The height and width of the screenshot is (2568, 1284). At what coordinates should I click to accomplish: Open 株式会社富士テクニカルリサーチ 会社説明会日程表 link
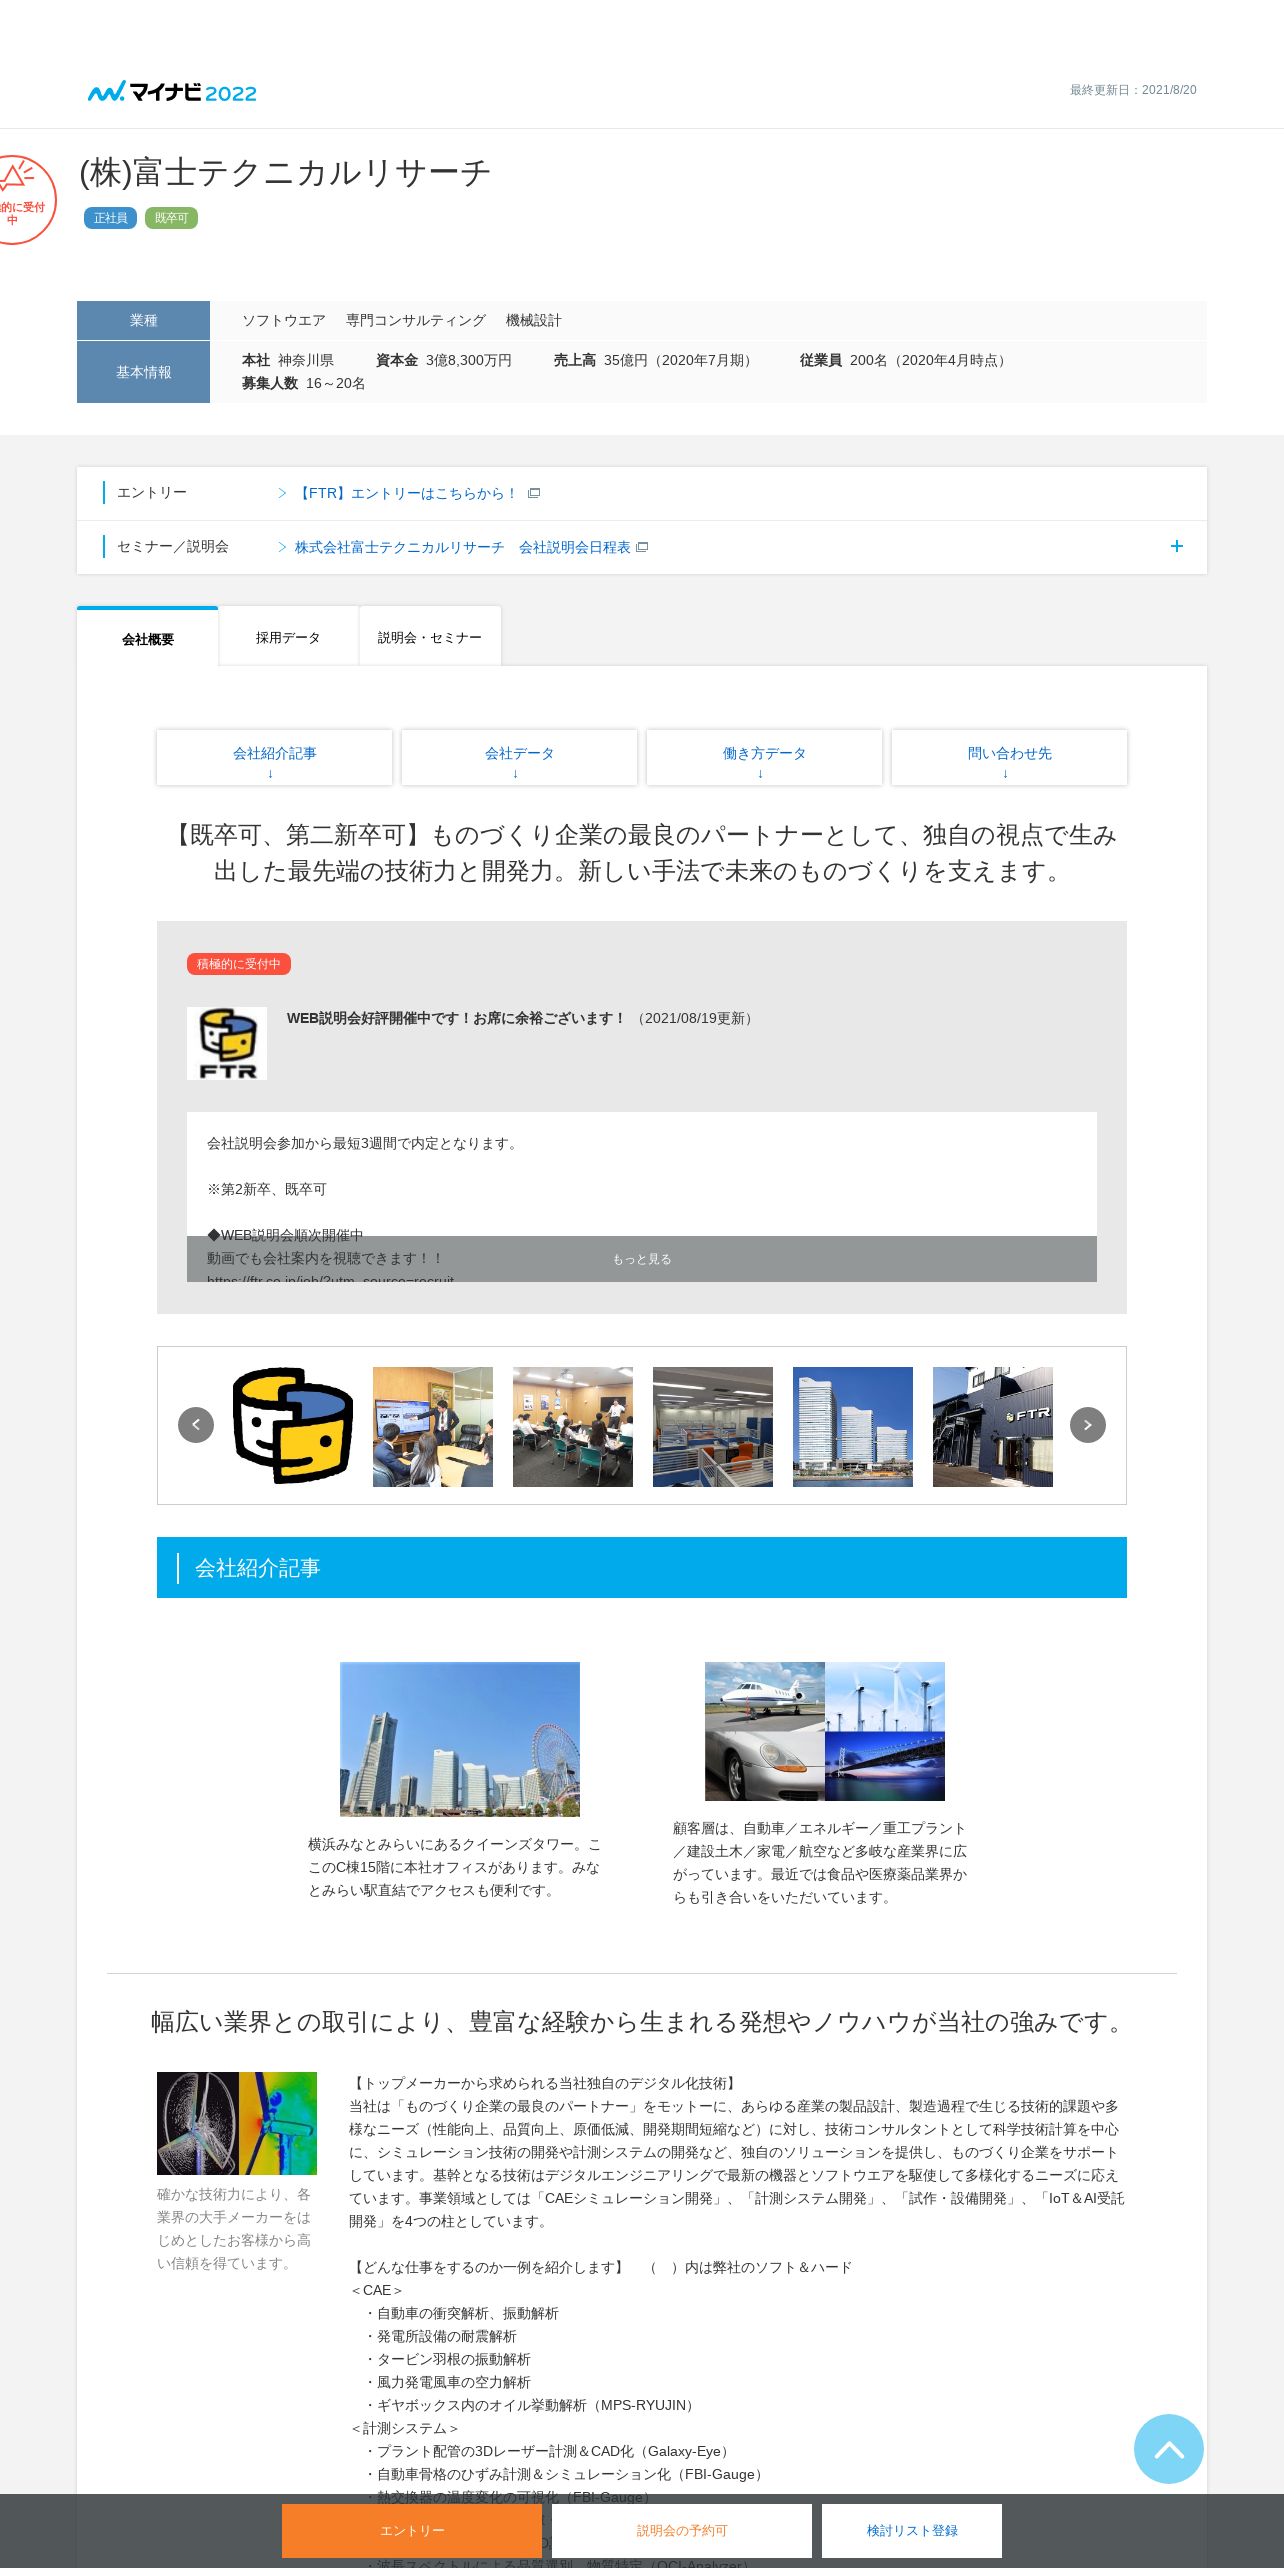463,547
